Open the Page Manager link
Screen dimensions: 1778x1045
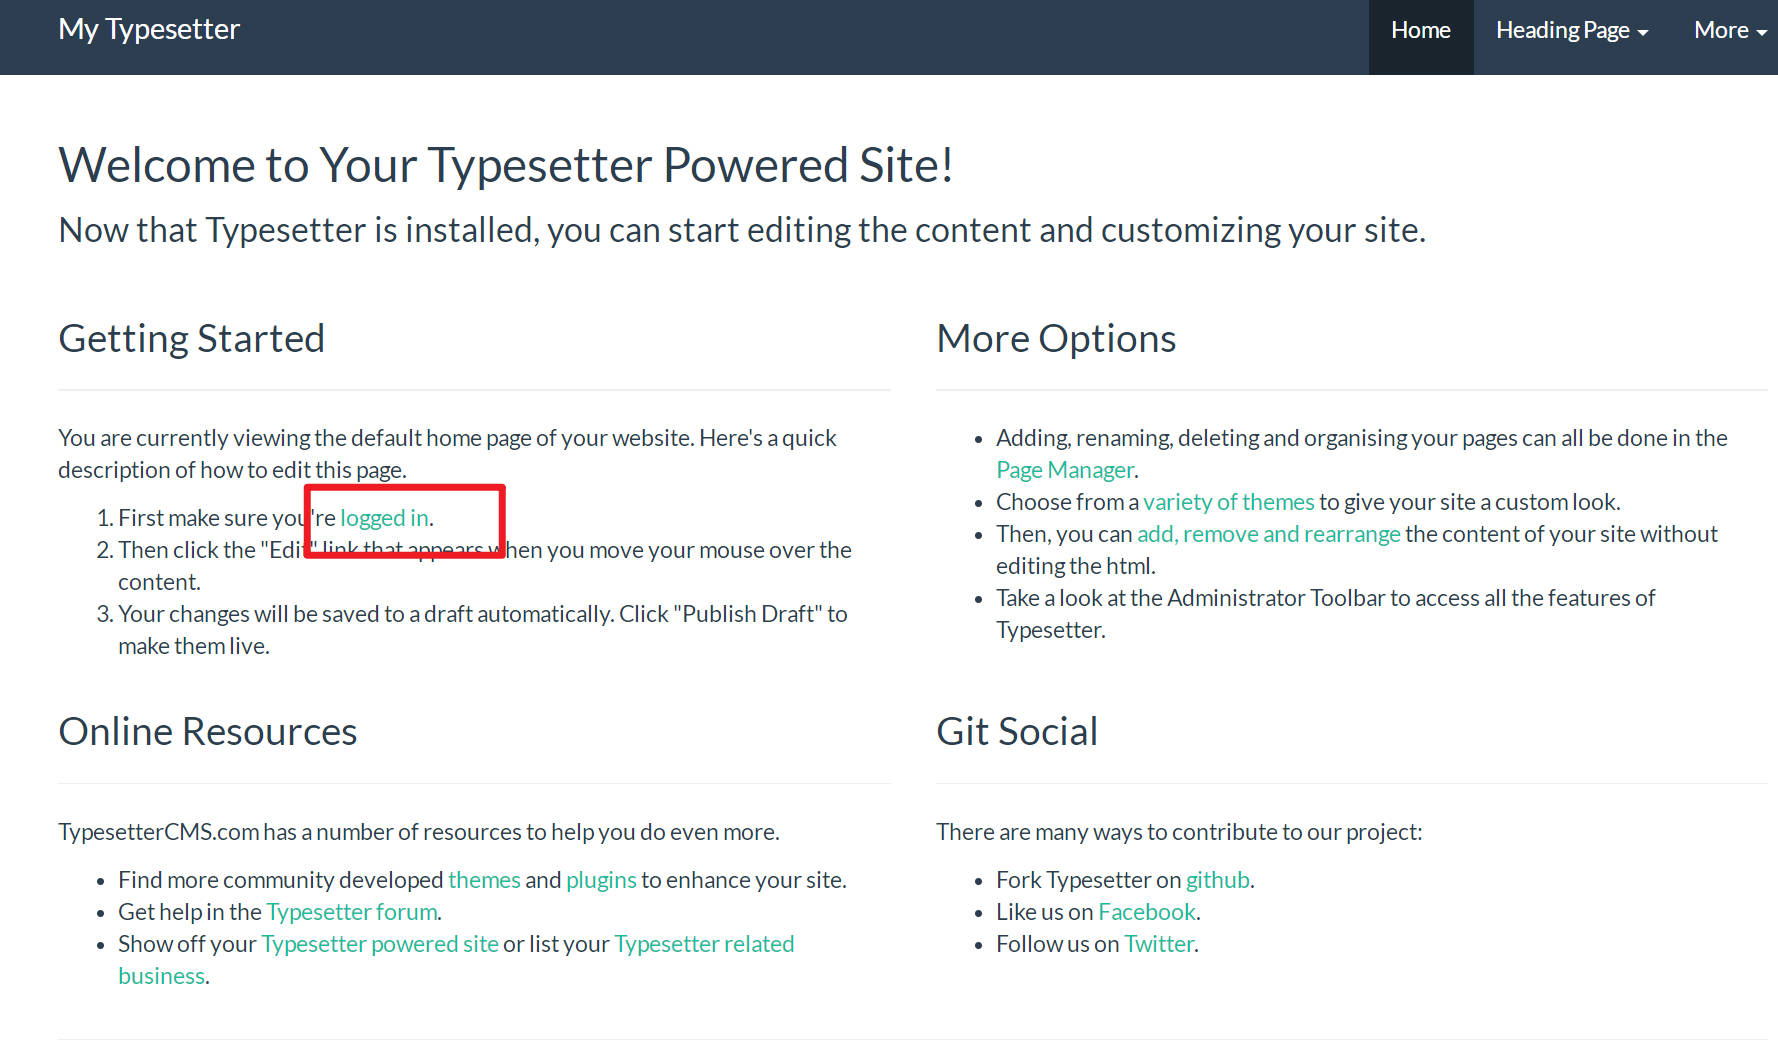coord(1065,470)
